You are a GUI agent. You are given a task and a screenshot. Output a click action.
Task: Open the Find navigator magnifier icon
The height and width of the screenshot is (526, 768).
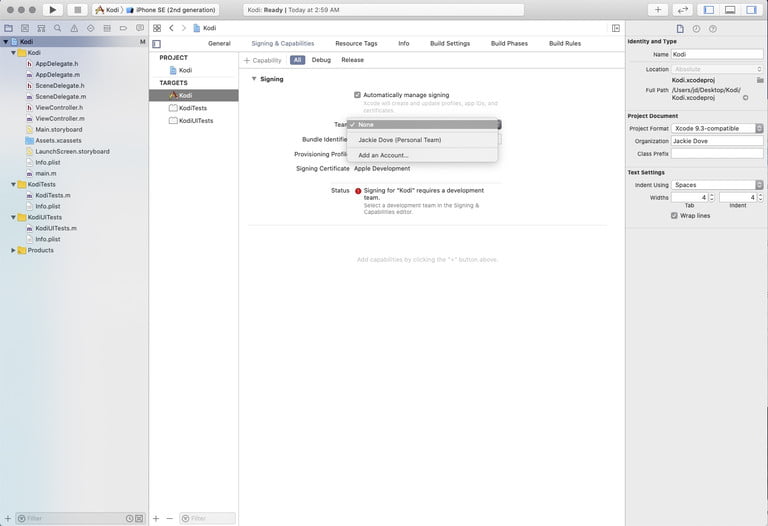(x=58, y=28)
